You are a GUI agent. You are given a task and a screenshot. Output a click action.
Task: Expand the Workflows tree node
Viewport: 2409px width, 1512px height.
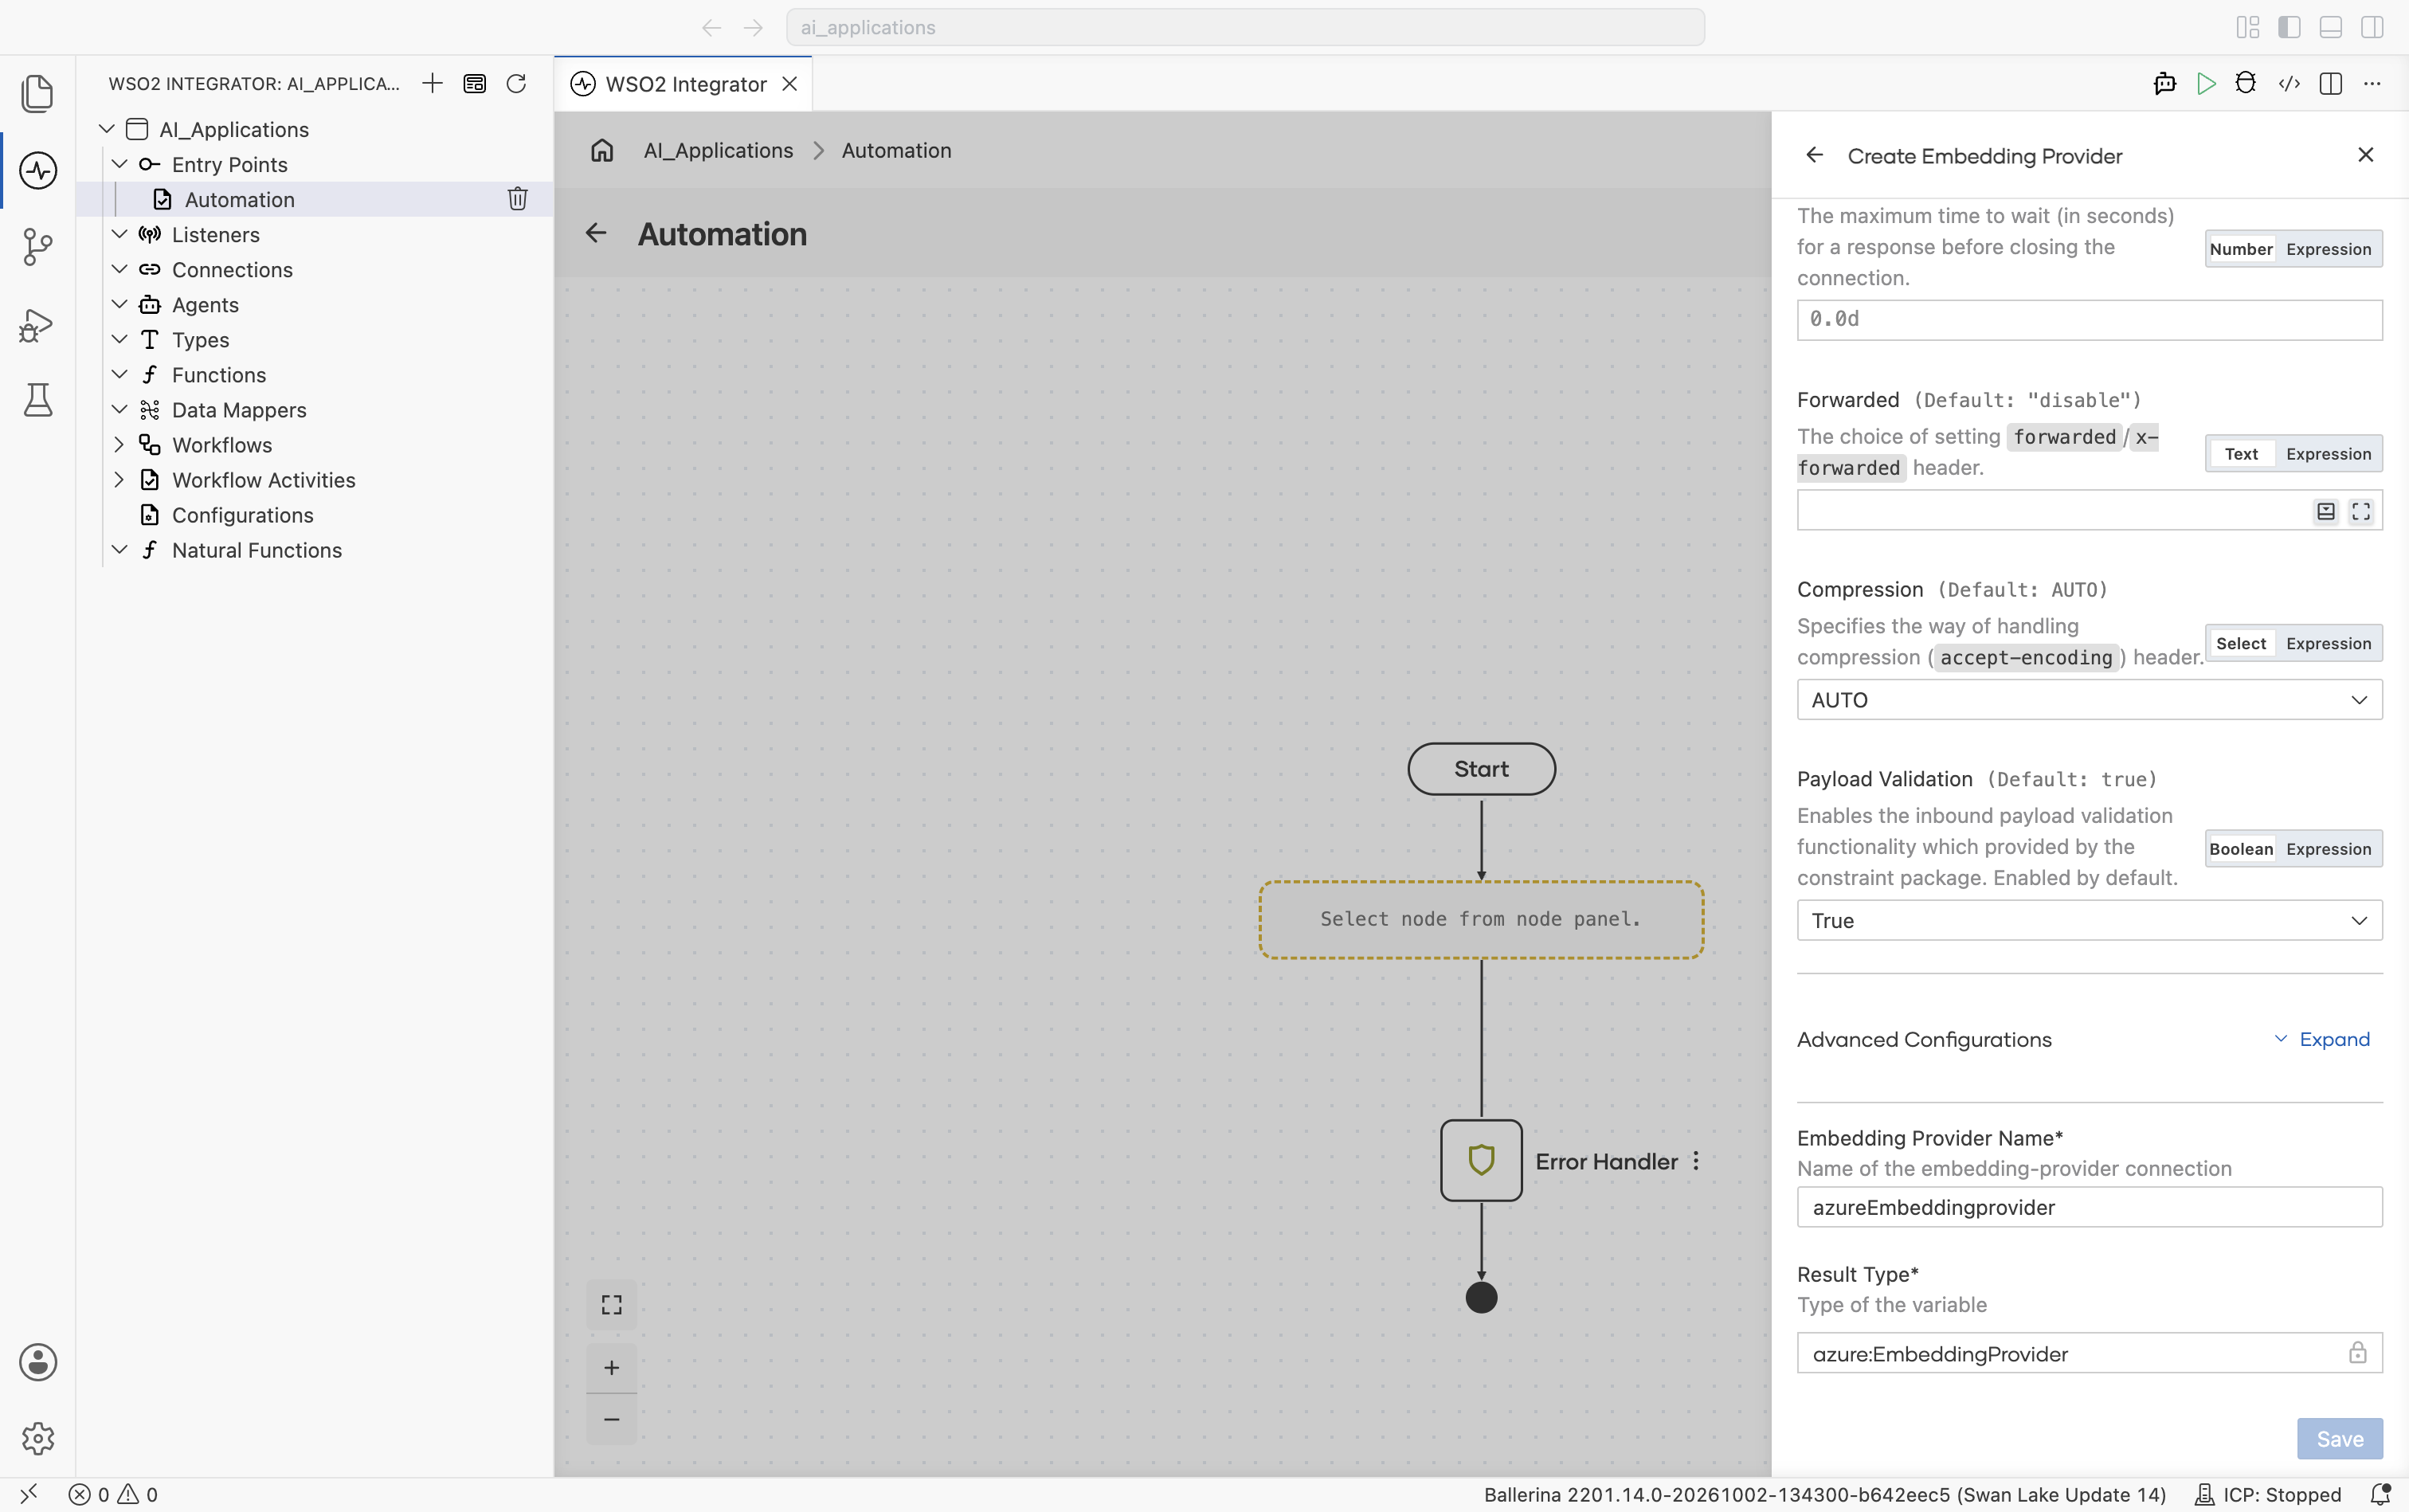tap(119, 445)
